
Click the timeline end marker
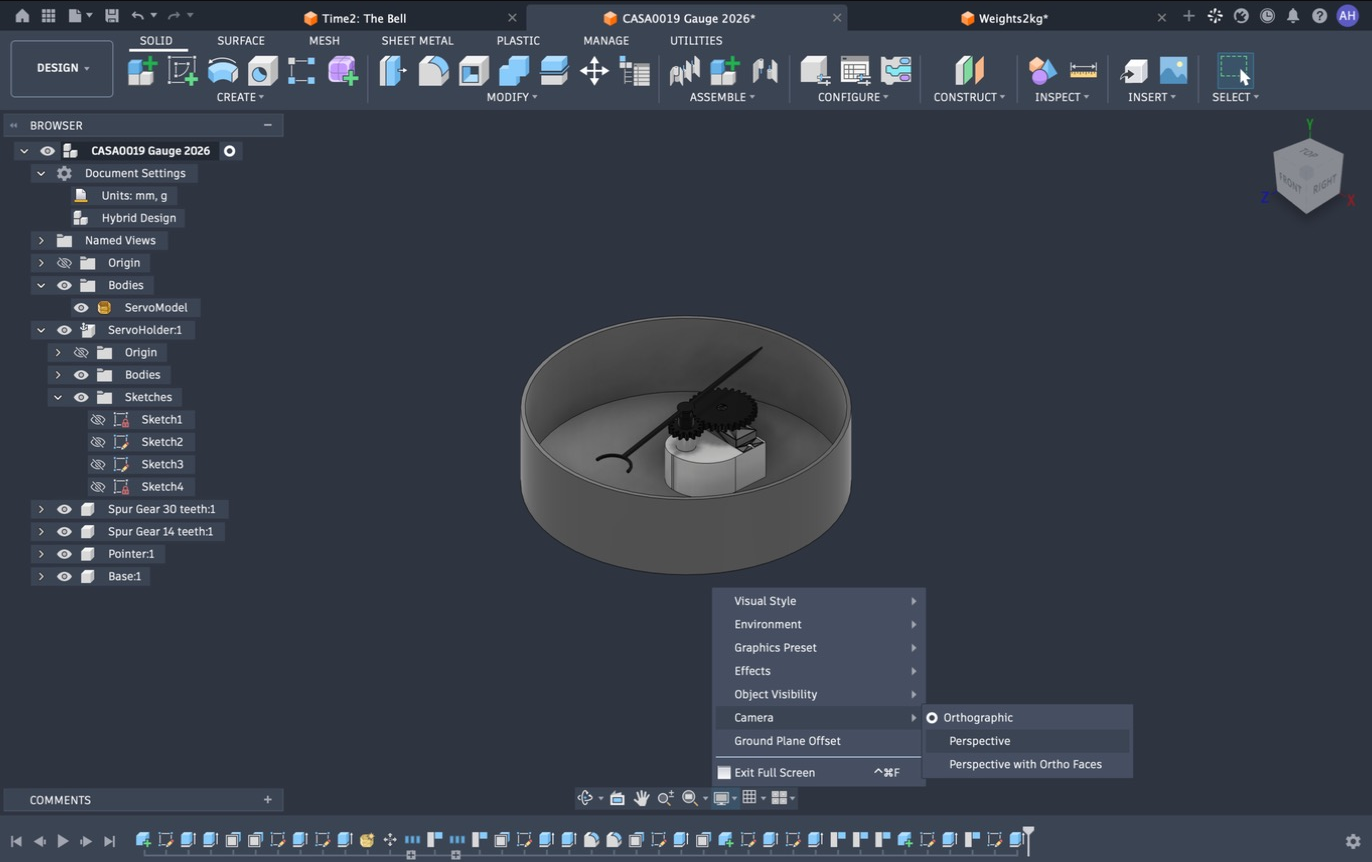pos(1028,840)
